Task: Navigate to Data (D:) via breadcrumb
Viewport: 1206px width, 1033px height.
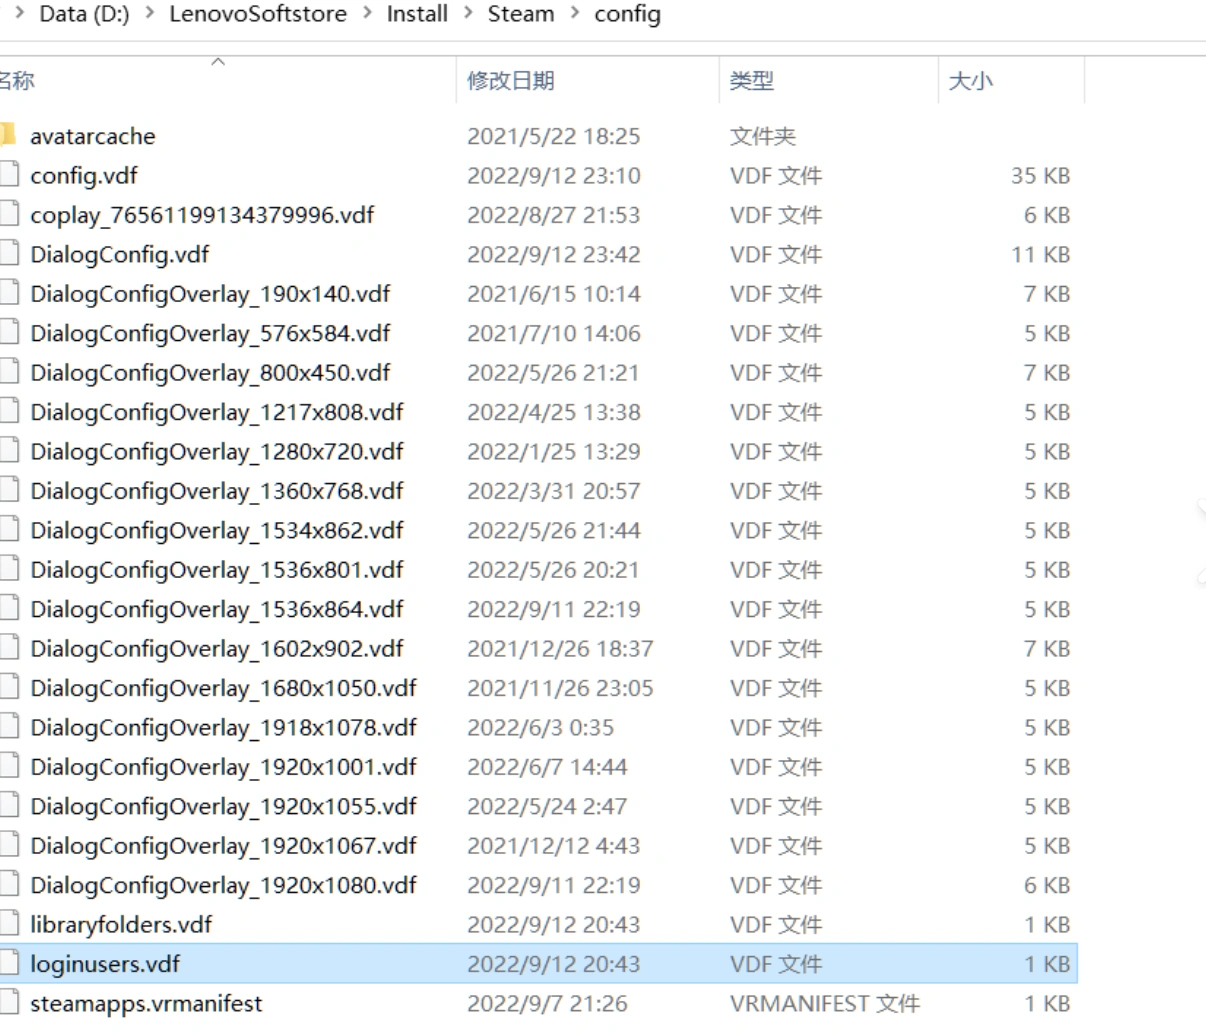Action: pos(84,14)
